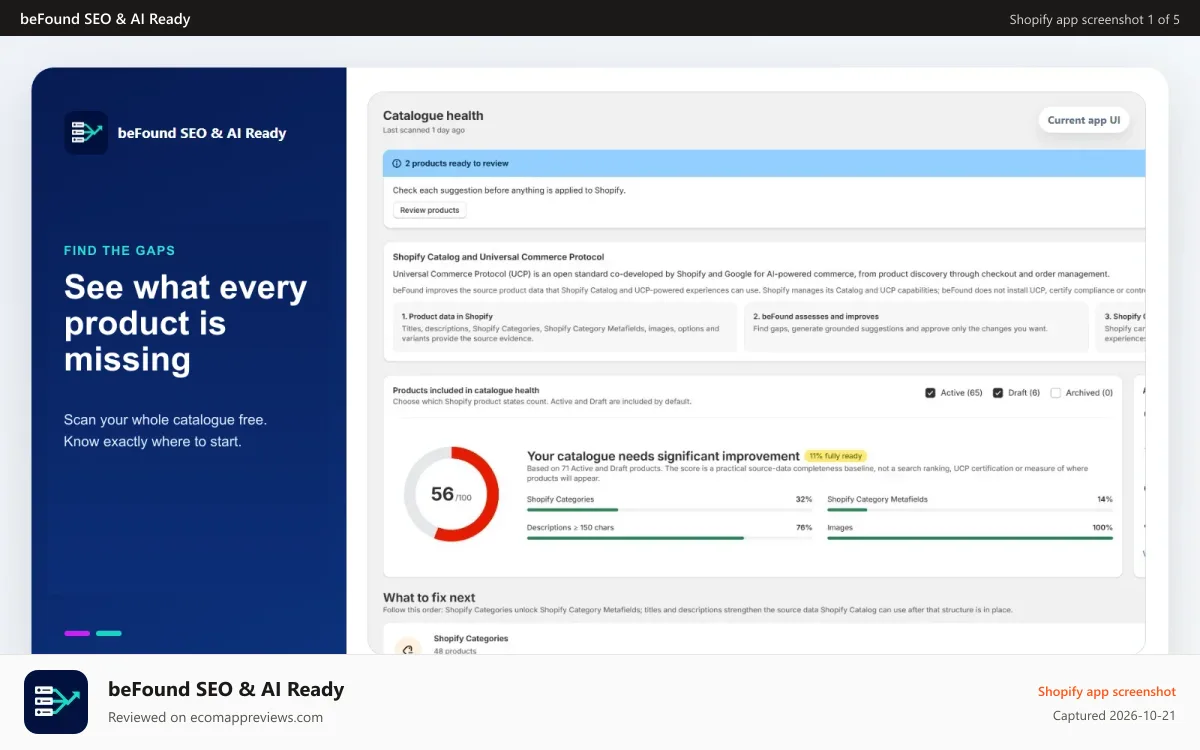Enable the Archived (0) checkbox
The image size is (1200, 750).
coord(1055,393)
